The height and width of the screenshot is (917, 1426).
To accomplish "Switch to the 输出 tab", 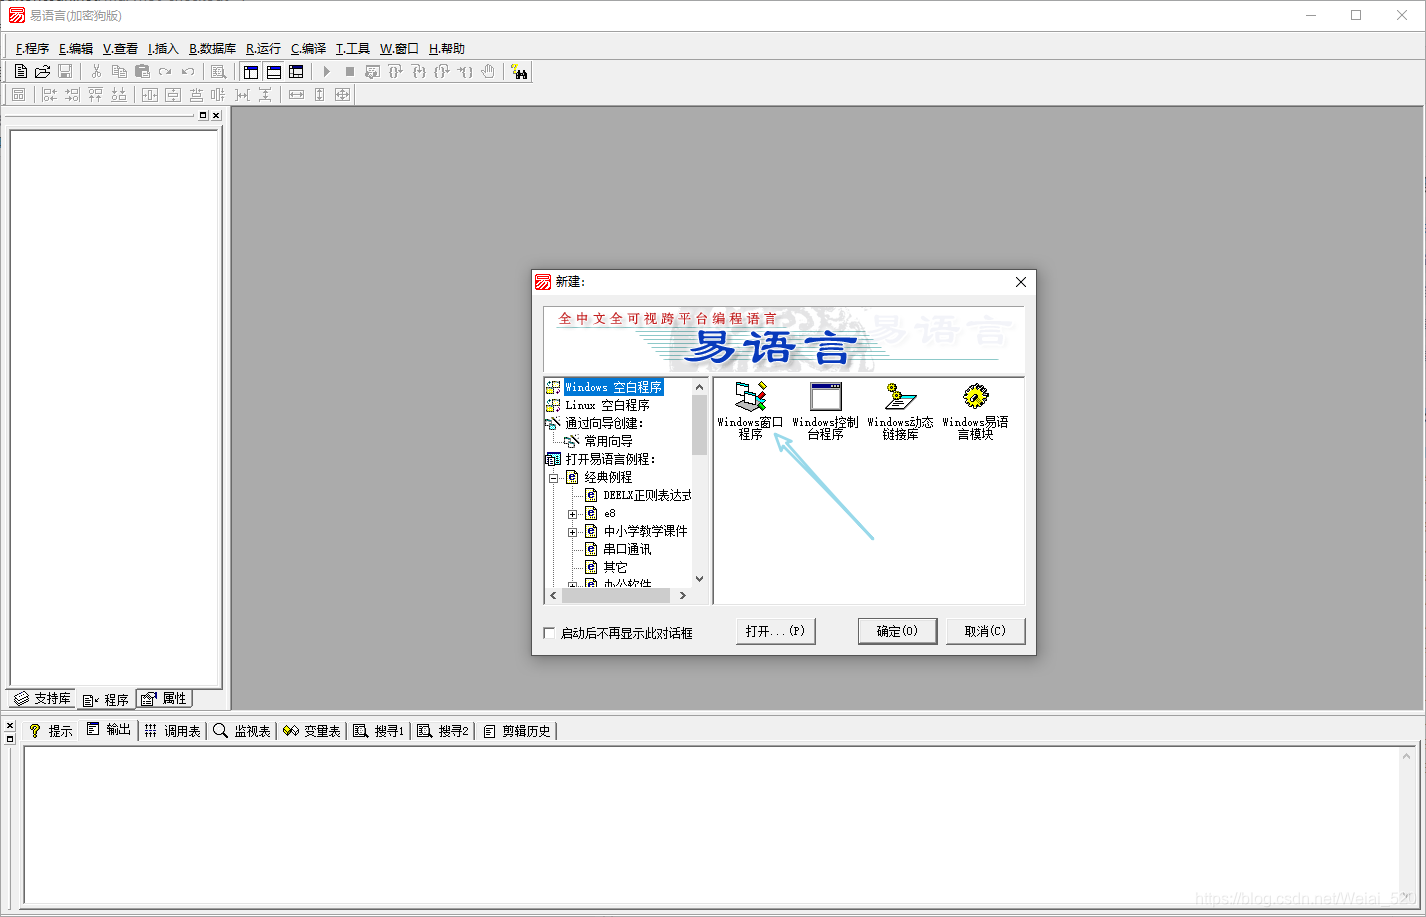I will tap(109, 729).
